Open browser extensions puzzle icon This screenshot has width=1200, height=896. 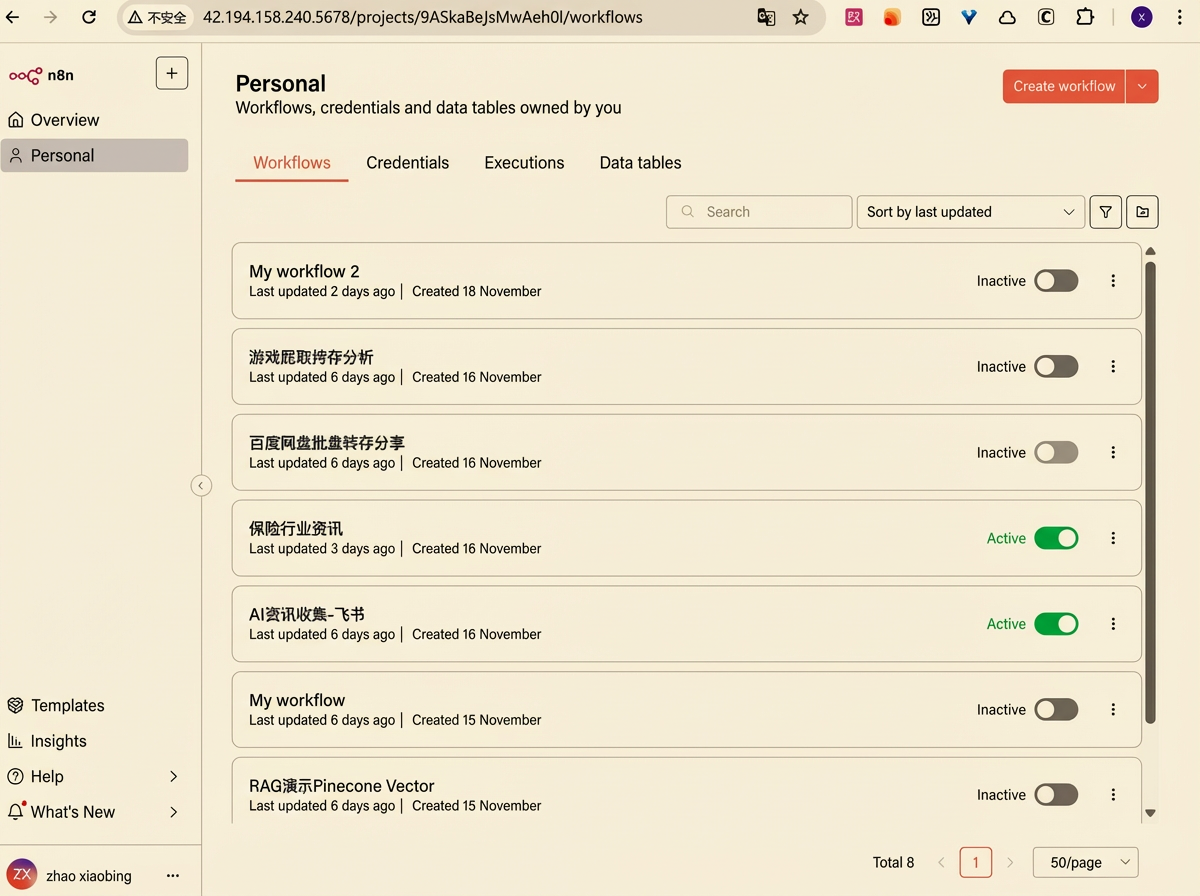[1084, 17]
